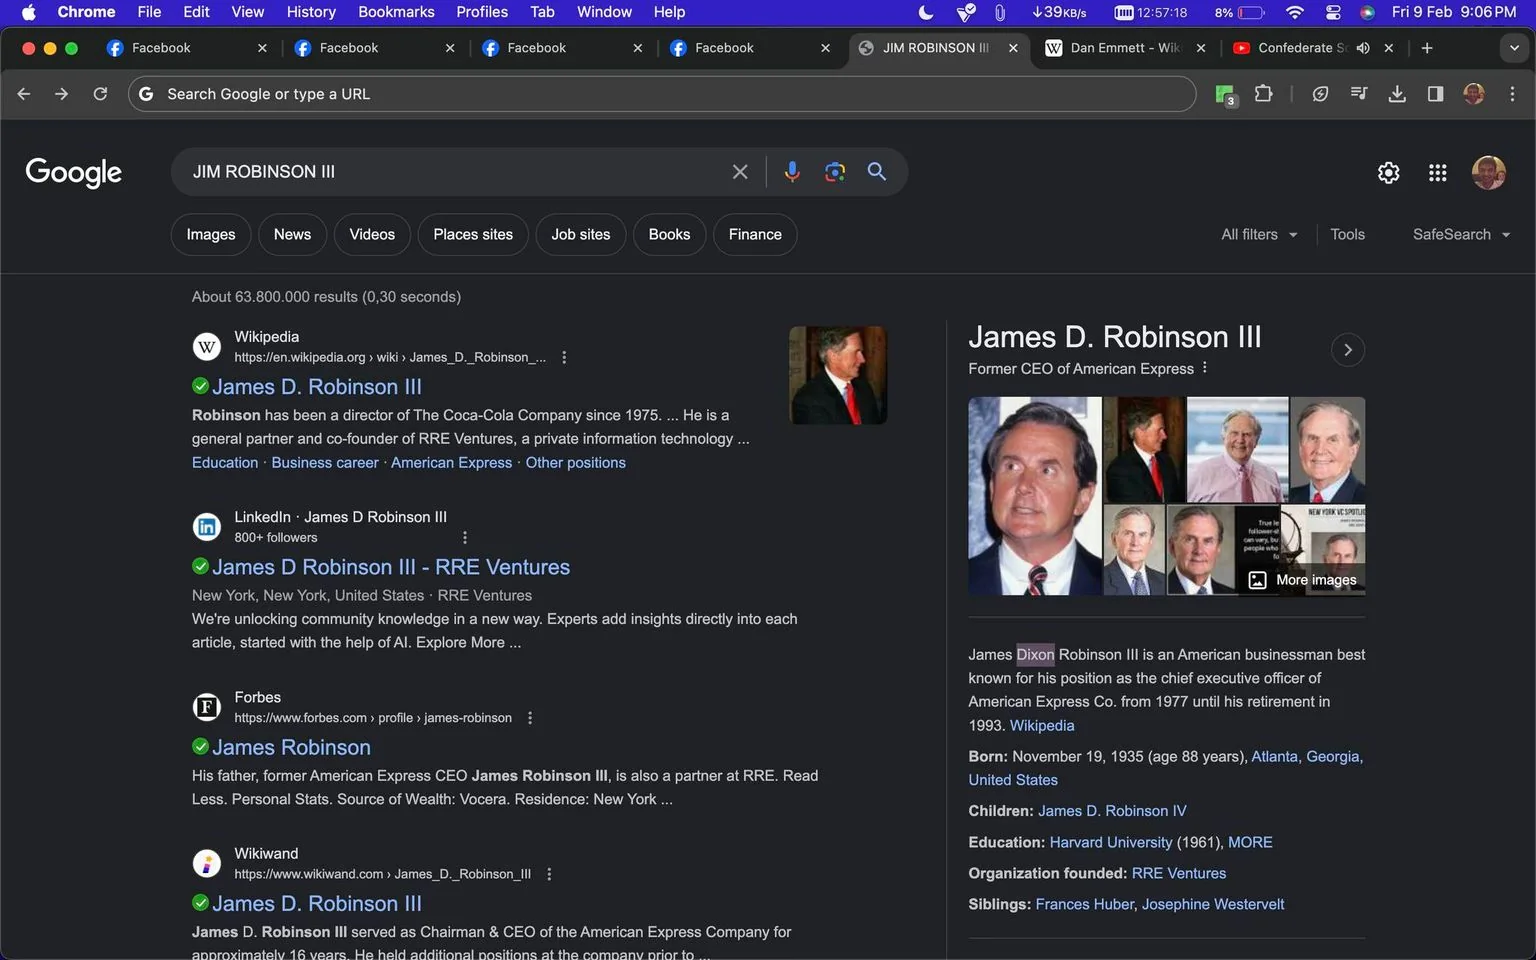Open macOS Control Center icon

pos(1333,12)
